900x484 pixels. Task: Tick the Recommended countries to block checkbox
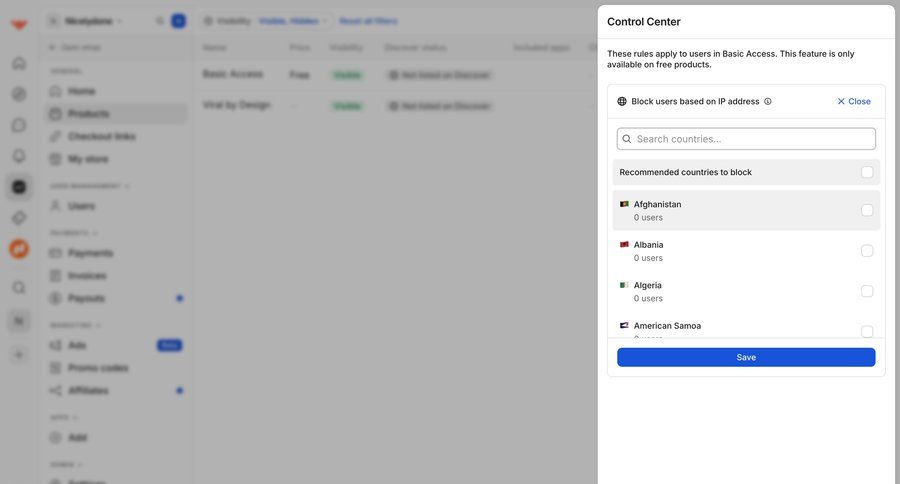pyautogui.click(x=867, y=172)
